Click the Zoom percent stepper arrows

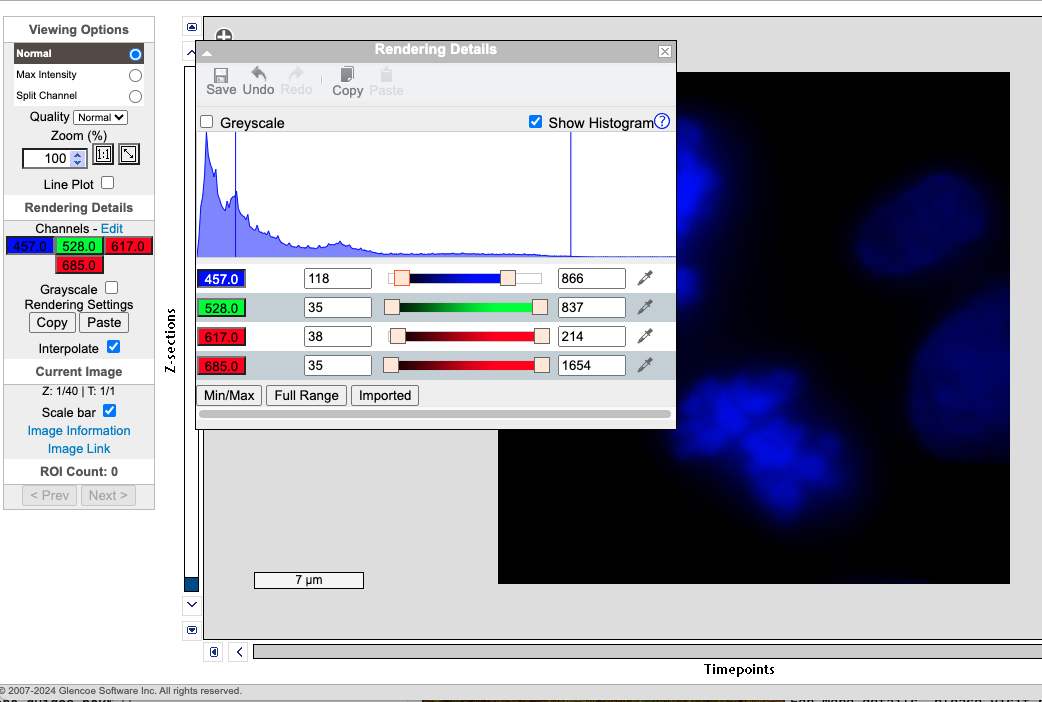click(78, 158)
